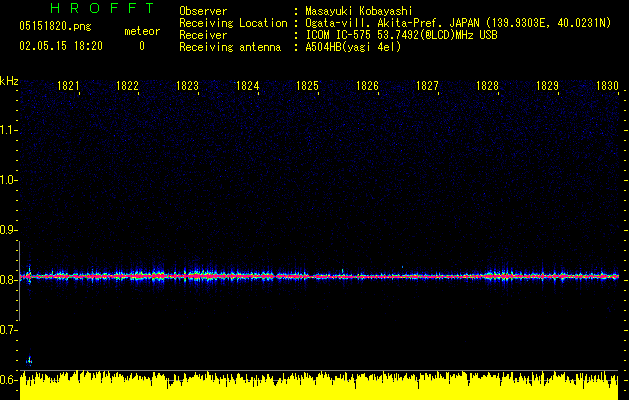
Task: Click time marker 1826
Action: point(367,86)
